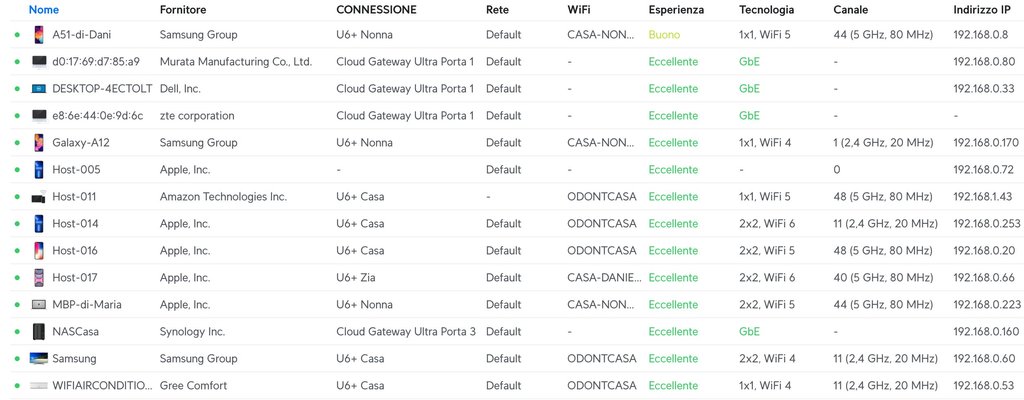
Task: Open the d0:17:69:d7:85:a9 client entry
Action: pos(96,61)
